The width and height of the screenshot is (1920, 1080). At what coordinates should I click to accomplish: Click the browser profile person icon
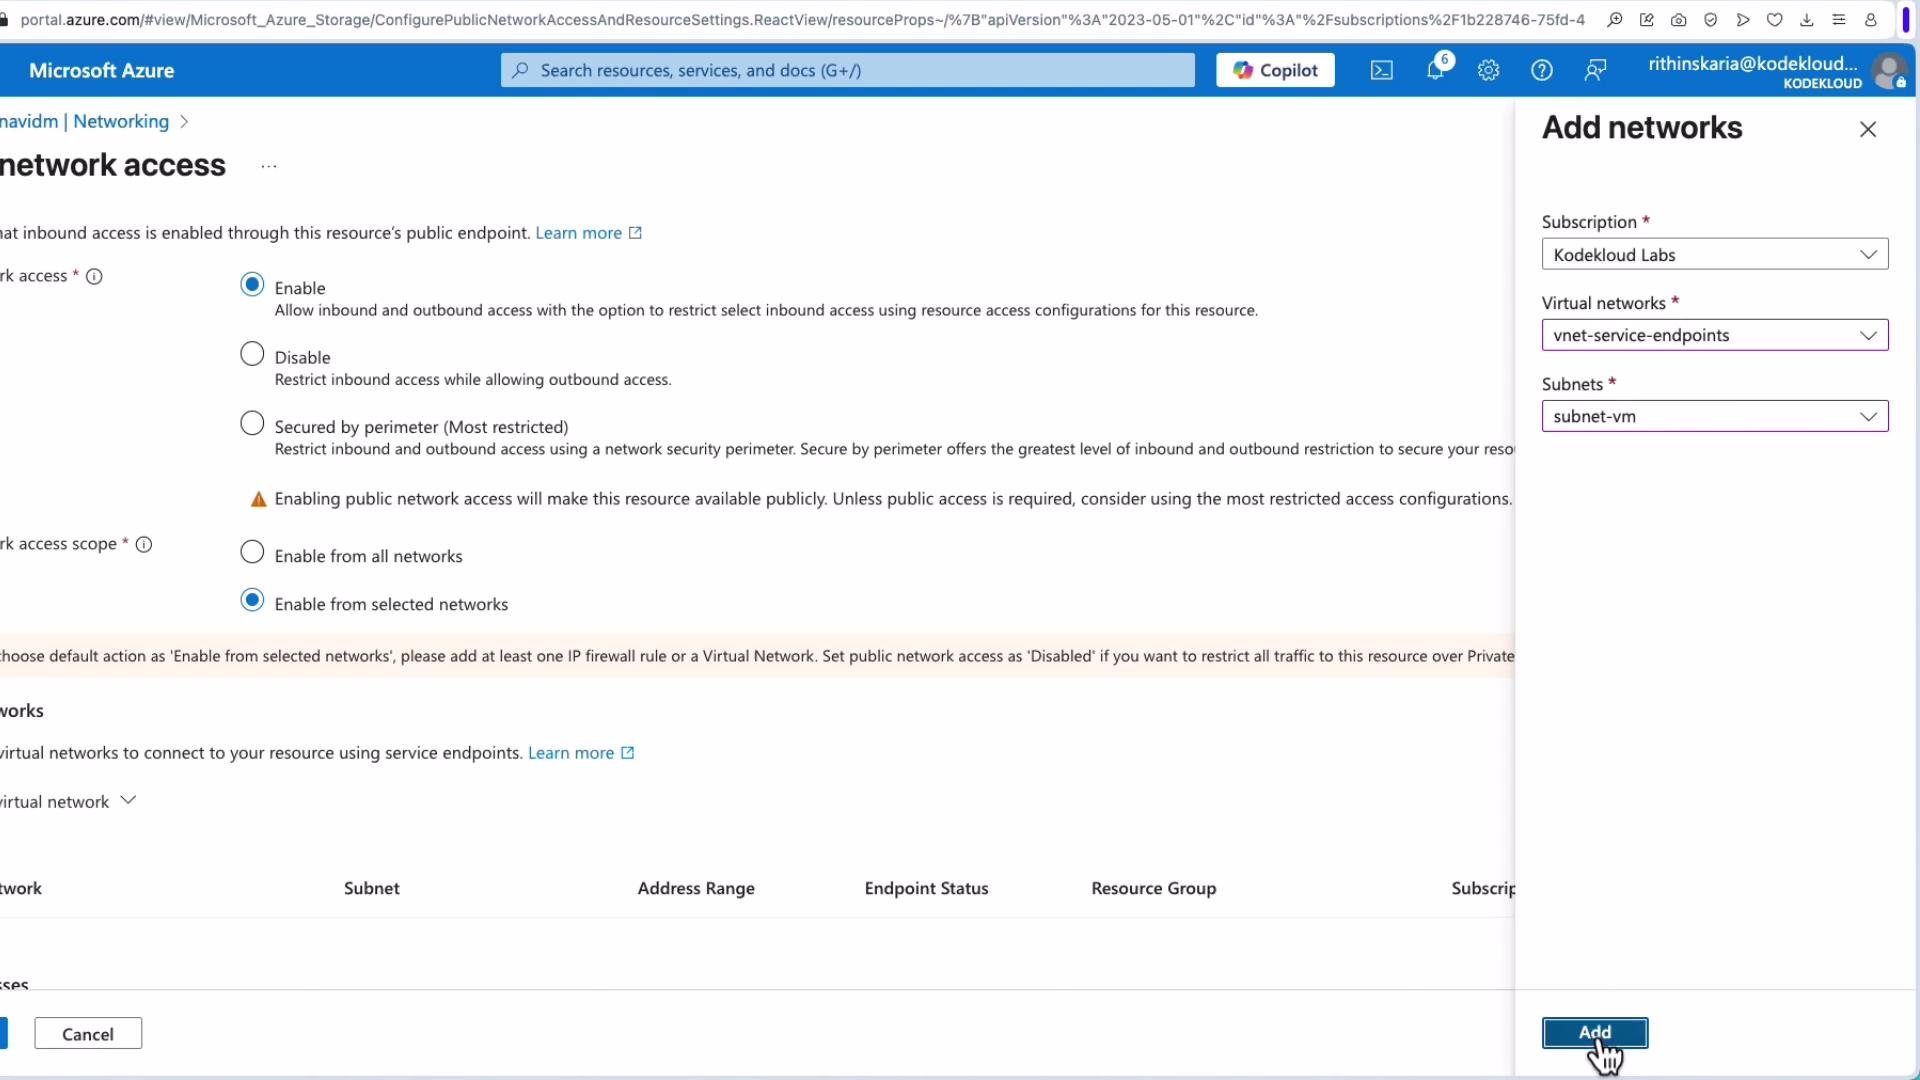1871,20
